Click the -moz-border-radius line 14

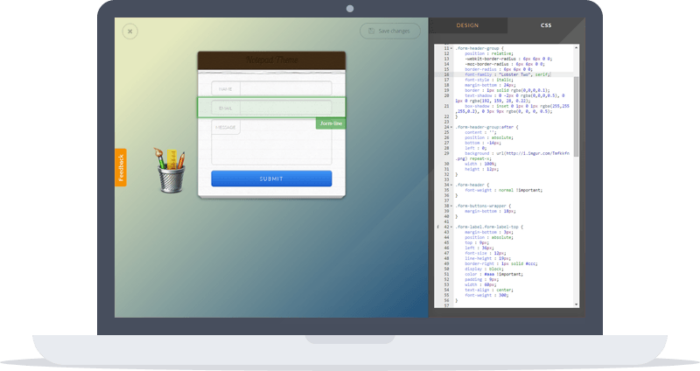click(504, 64)
